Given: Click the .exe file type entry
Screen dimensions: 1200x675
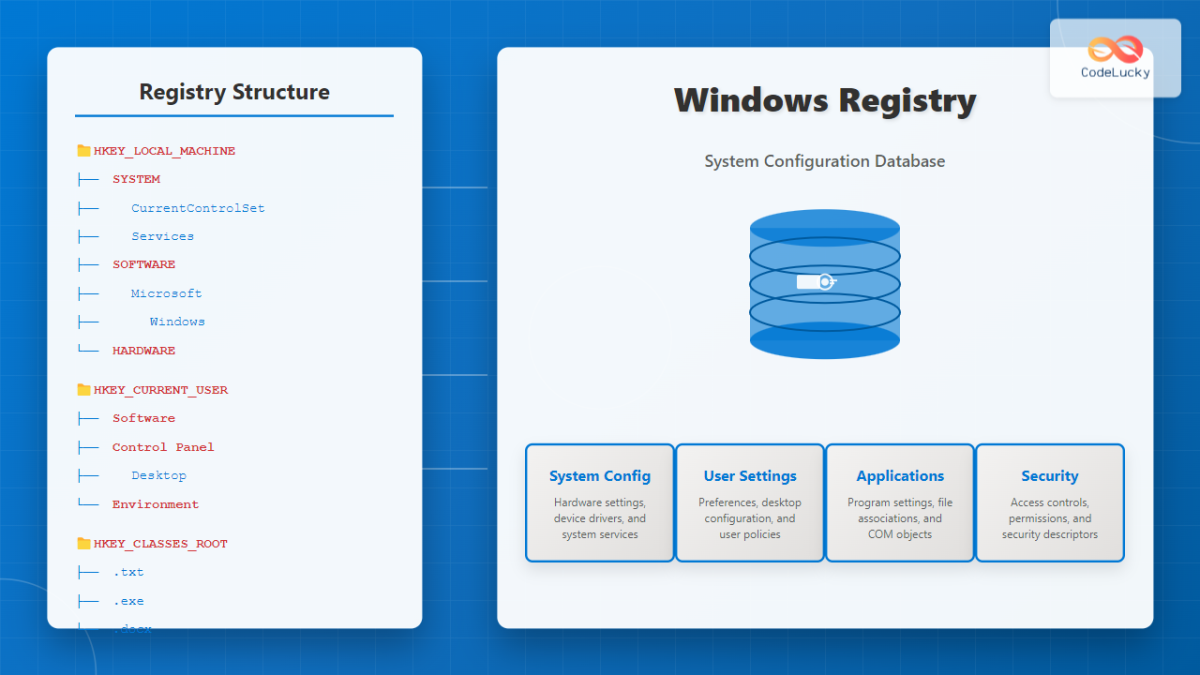Looking at the screenshot, I should point(128,600).
